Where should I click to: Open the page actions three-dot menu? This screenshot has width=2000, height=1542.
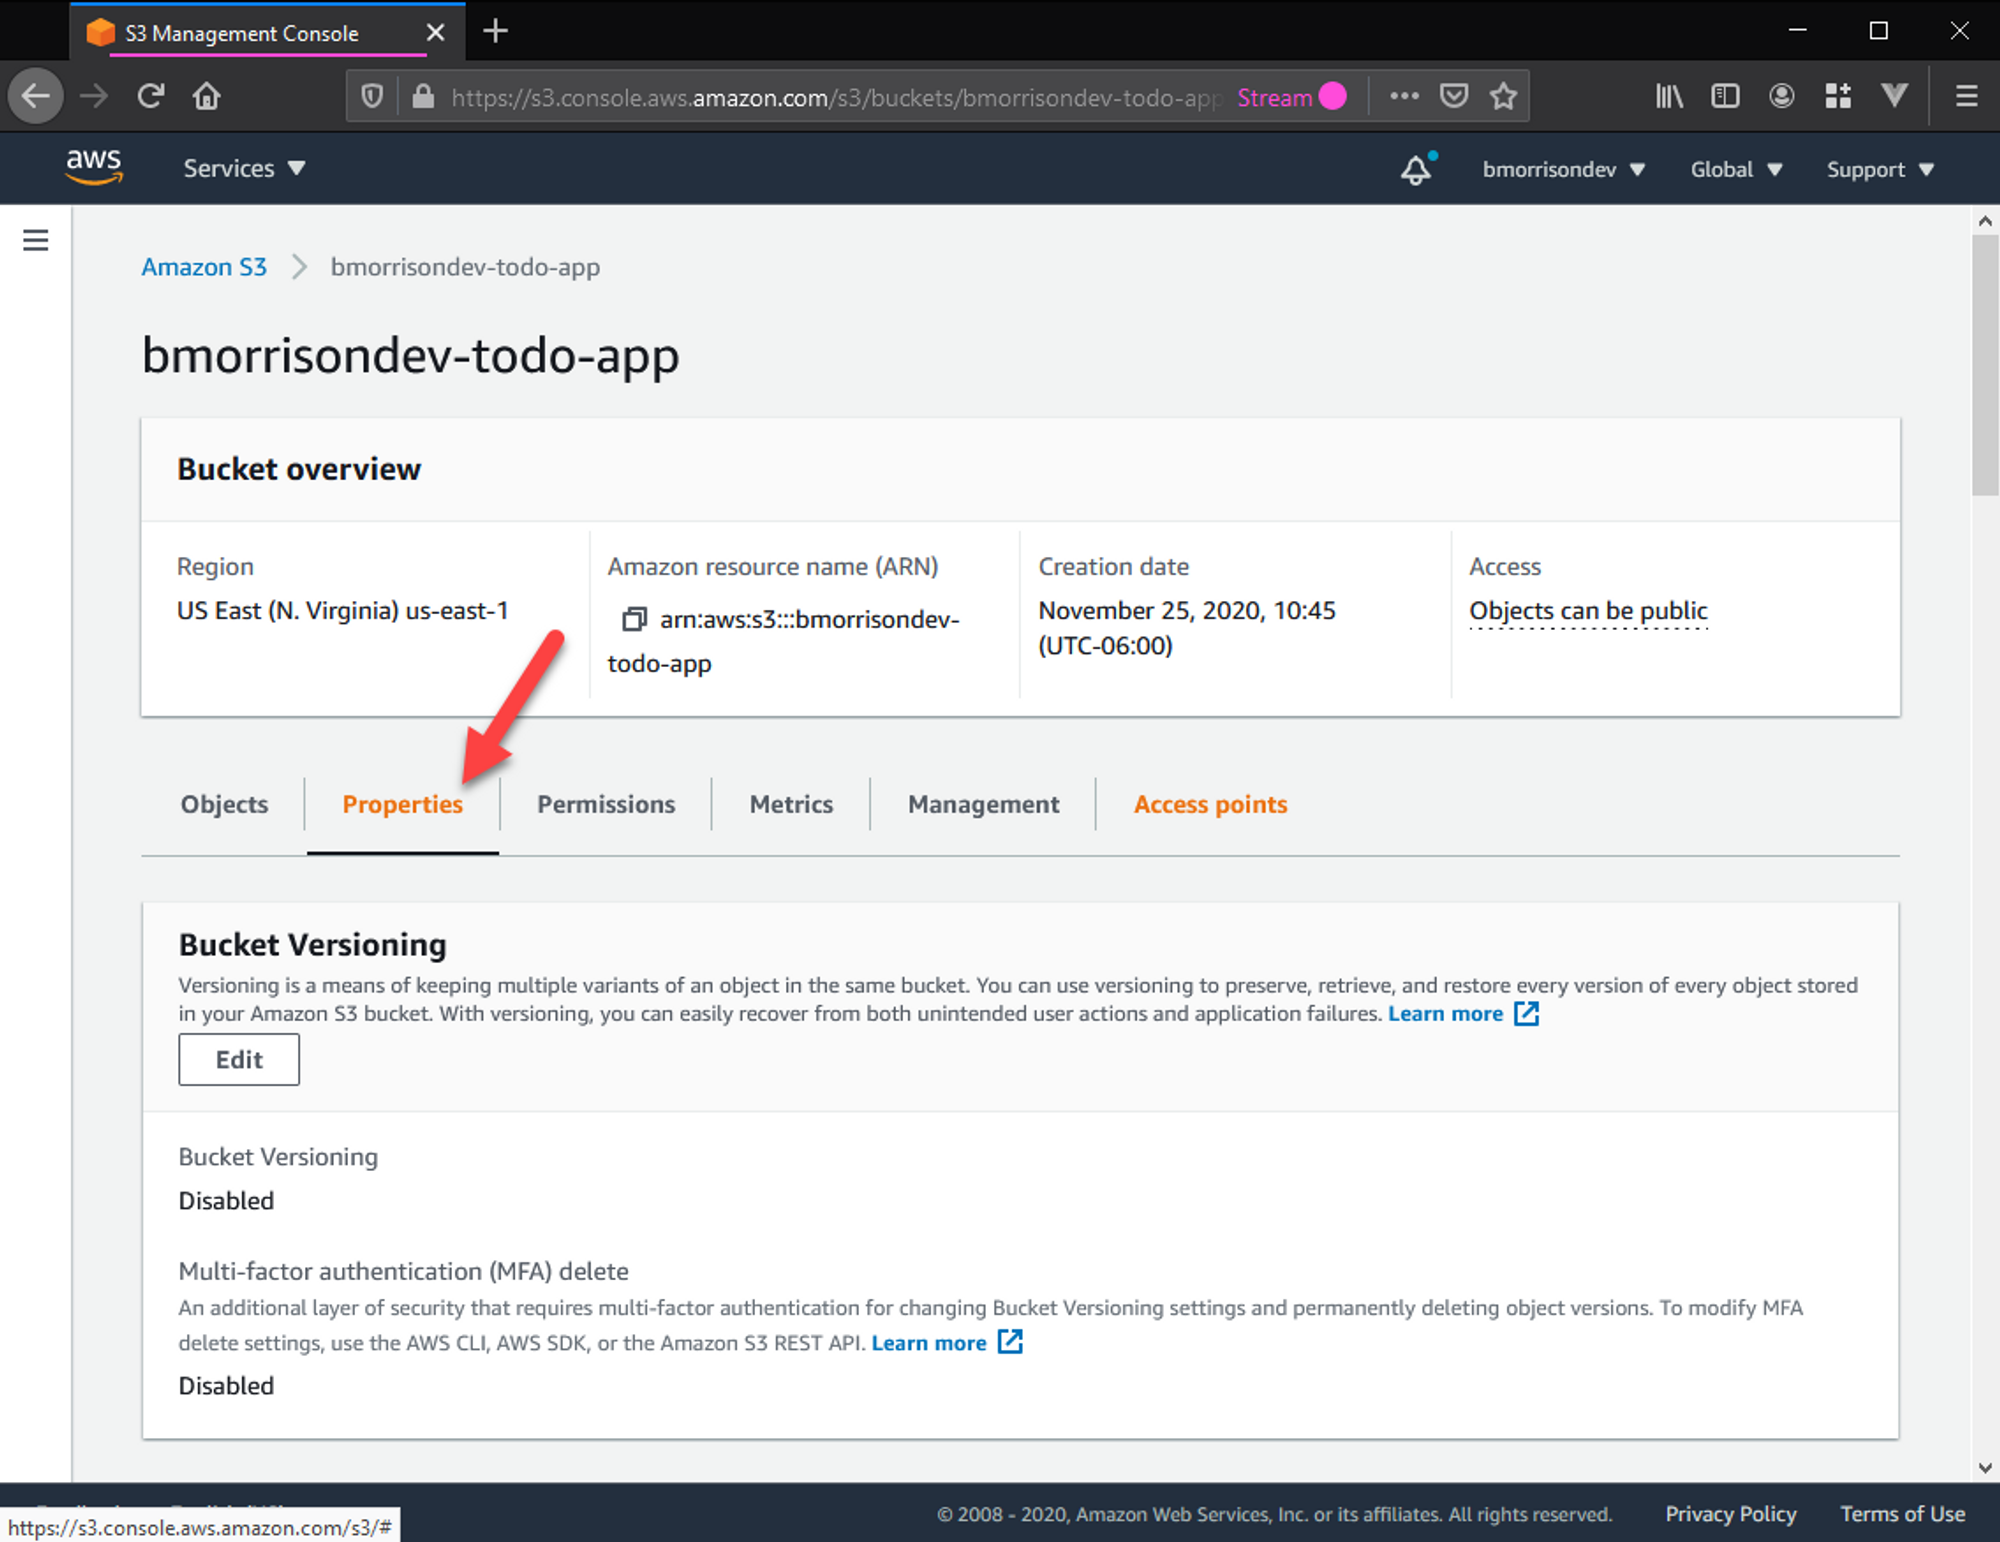pyautogui.click(x=1404, y=96)
